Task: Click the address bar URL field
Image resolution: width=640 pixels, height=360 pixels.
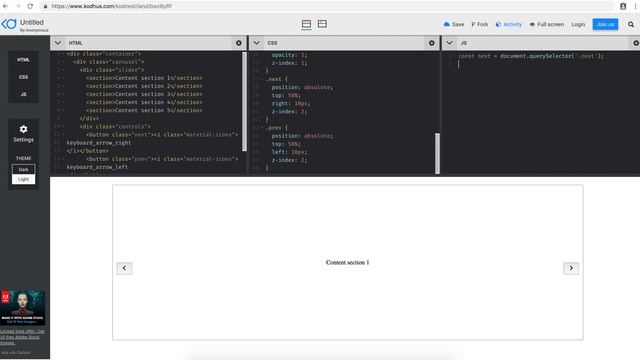Action: [327, 6]
